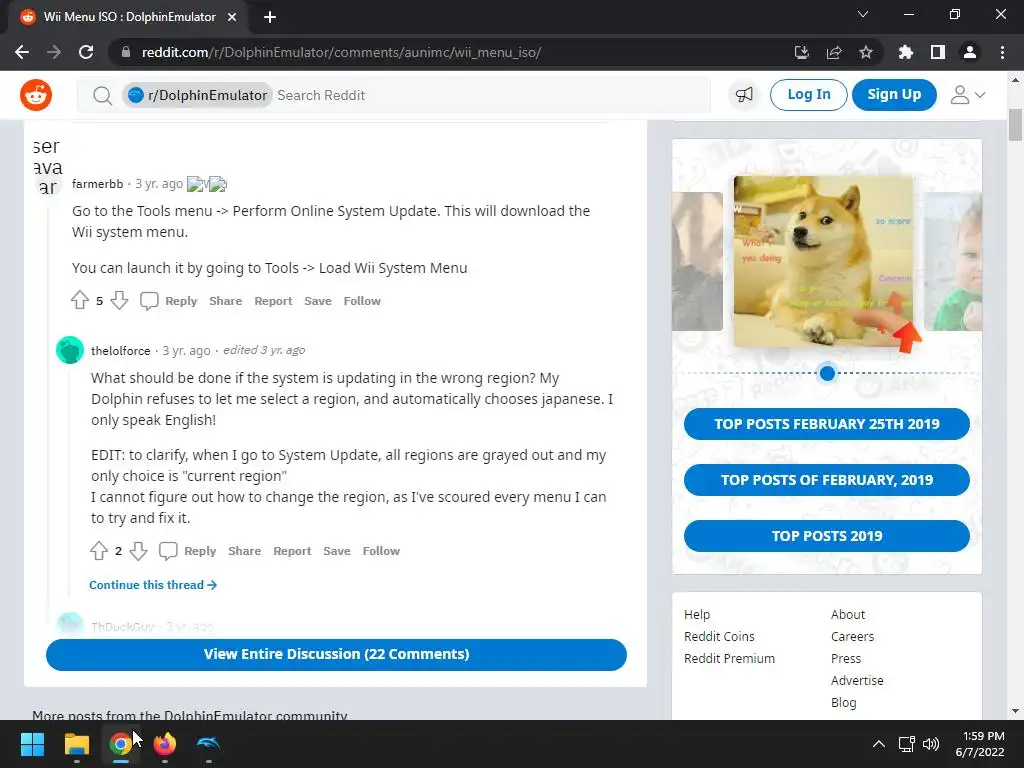1024x768 pixels.
Task: Toggle Chrome side panel icon
Action: click(x=938, y=52)
